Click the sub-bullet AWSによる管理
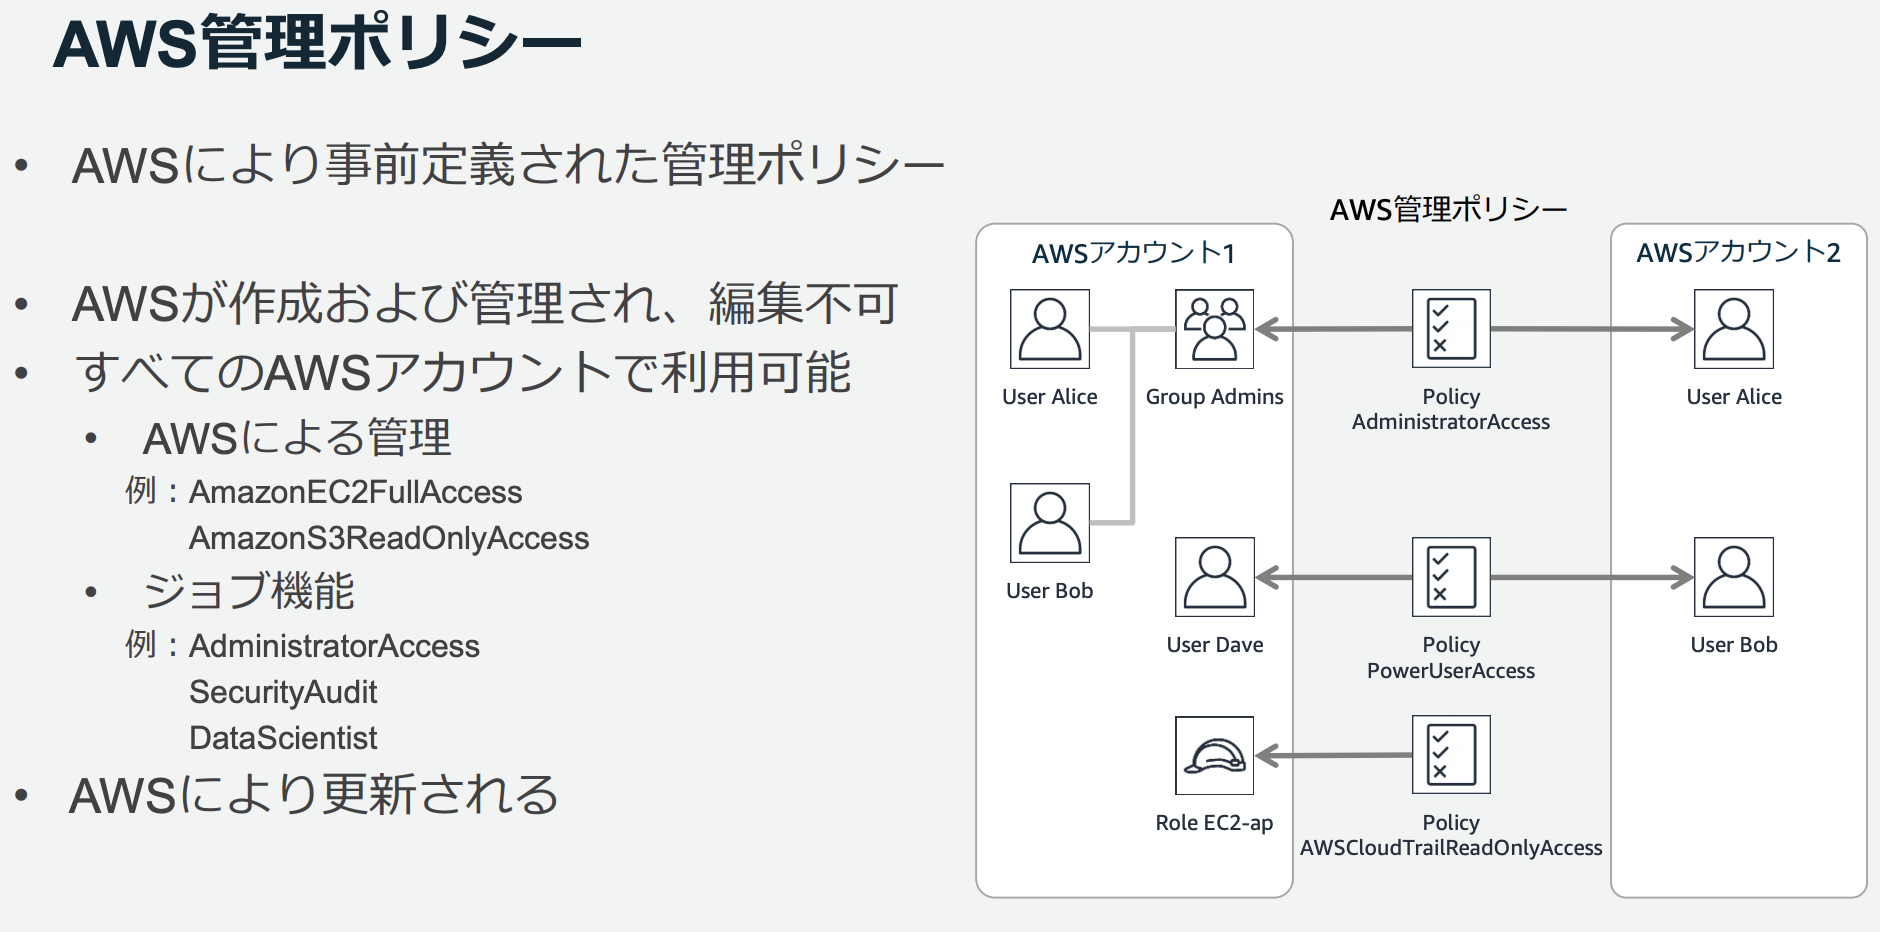The height and width of the screenshot is (932, 1880). click(x=297, y=438)
